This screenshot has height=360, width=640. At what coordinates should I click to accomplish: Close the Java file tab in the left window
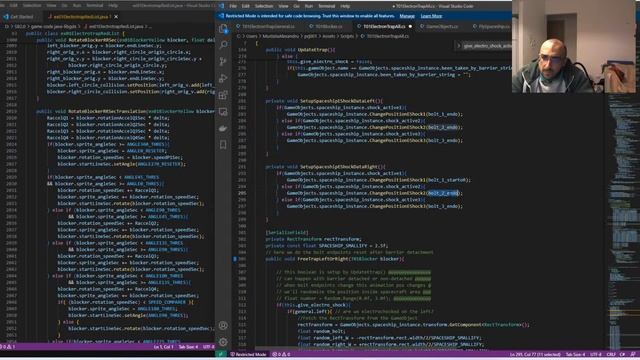[116, 17]
